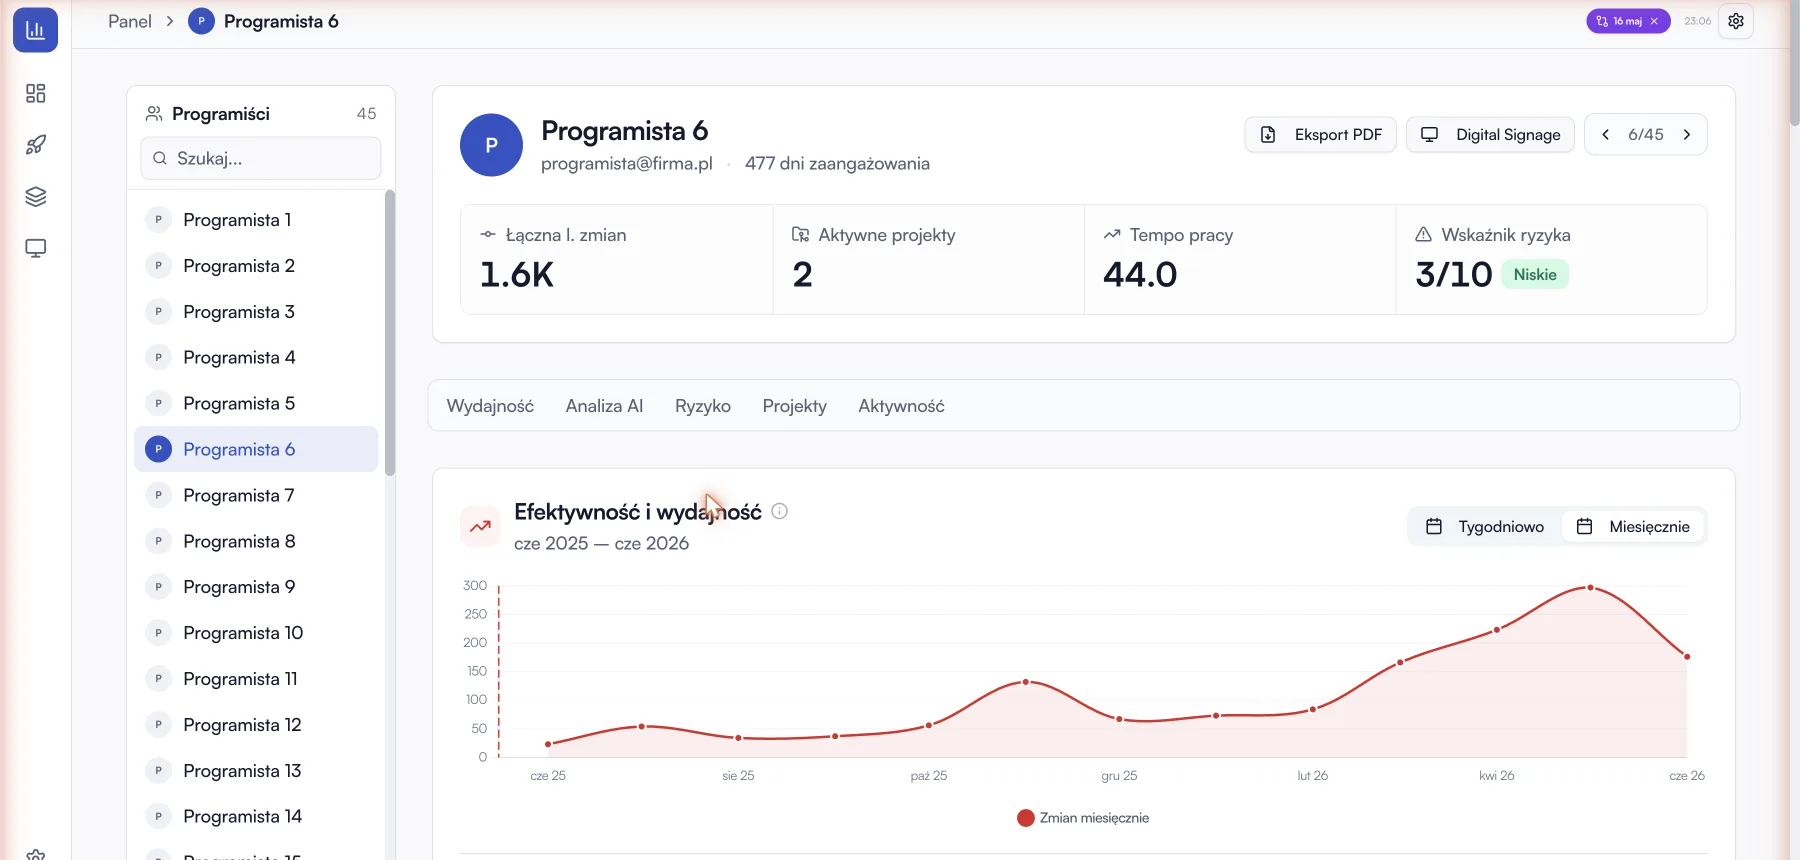Click the Tempo pracy trend icon
The height and width of the screenshot is (860, 1800).
(1112, 234)
